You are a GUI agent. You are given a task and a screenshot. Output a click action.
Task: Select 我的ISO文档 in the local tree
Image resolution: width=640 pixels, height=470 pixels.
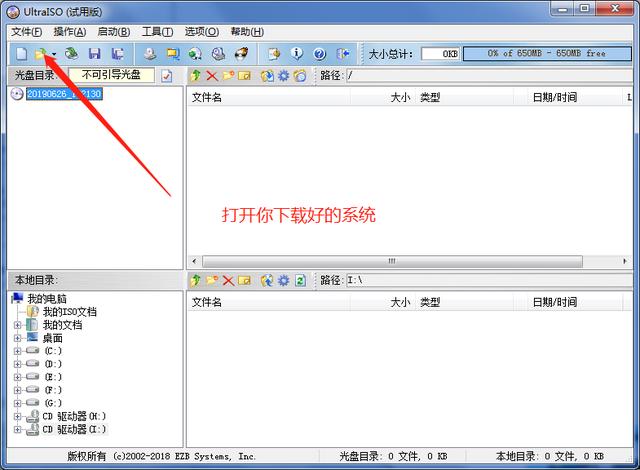coord(70,312)
